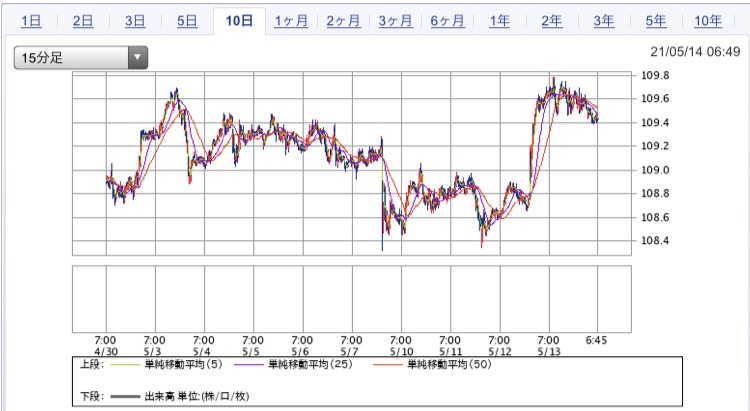Click the 108.4 price axis label
This screenshot has height=411, width=750.
pos(655,241)
